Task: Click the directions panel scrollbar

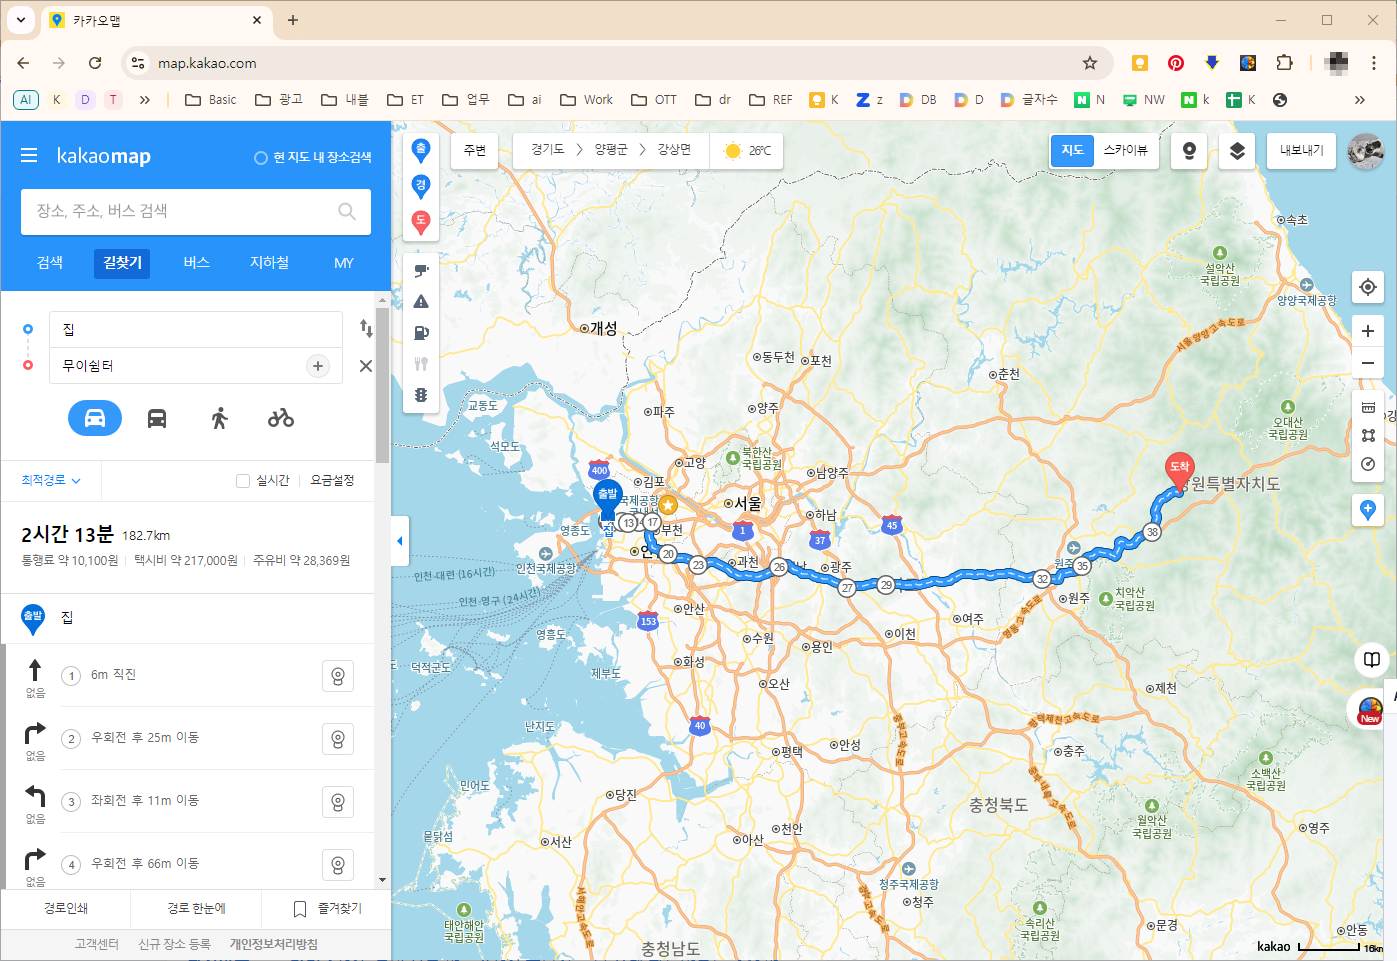Action: (x=383, y=385)
